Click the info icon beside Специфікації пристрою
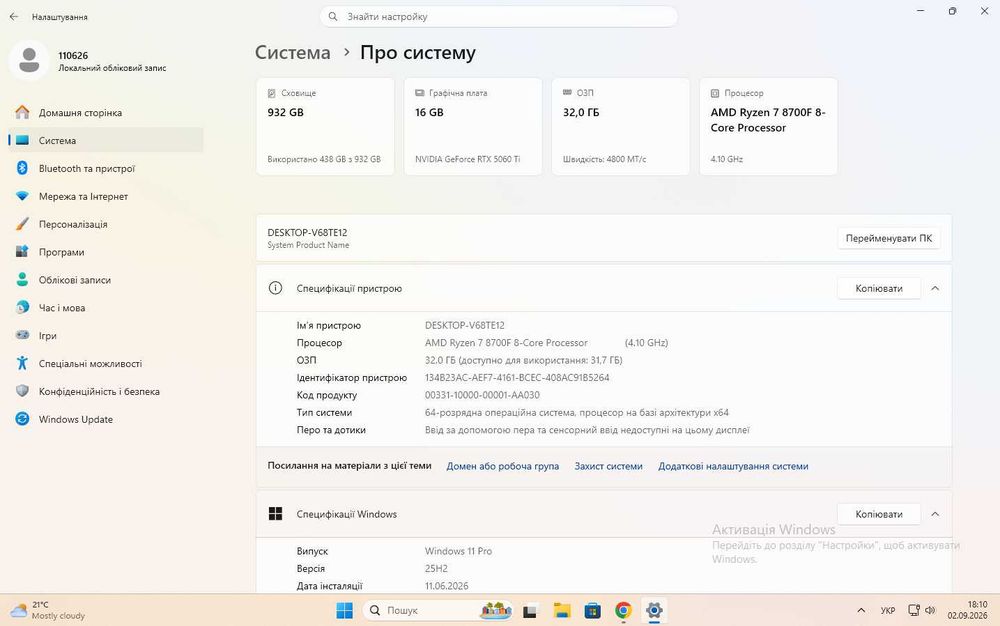The height and width of the screenshot is (626, 1000). click(x=276, y=288)
